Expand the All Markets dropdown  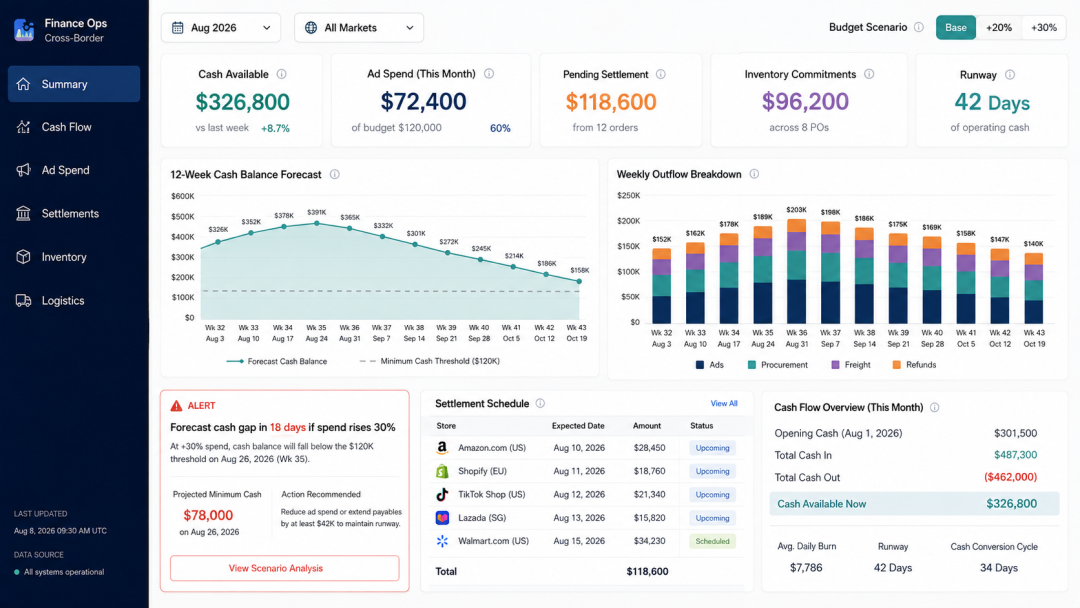(359, 28)
